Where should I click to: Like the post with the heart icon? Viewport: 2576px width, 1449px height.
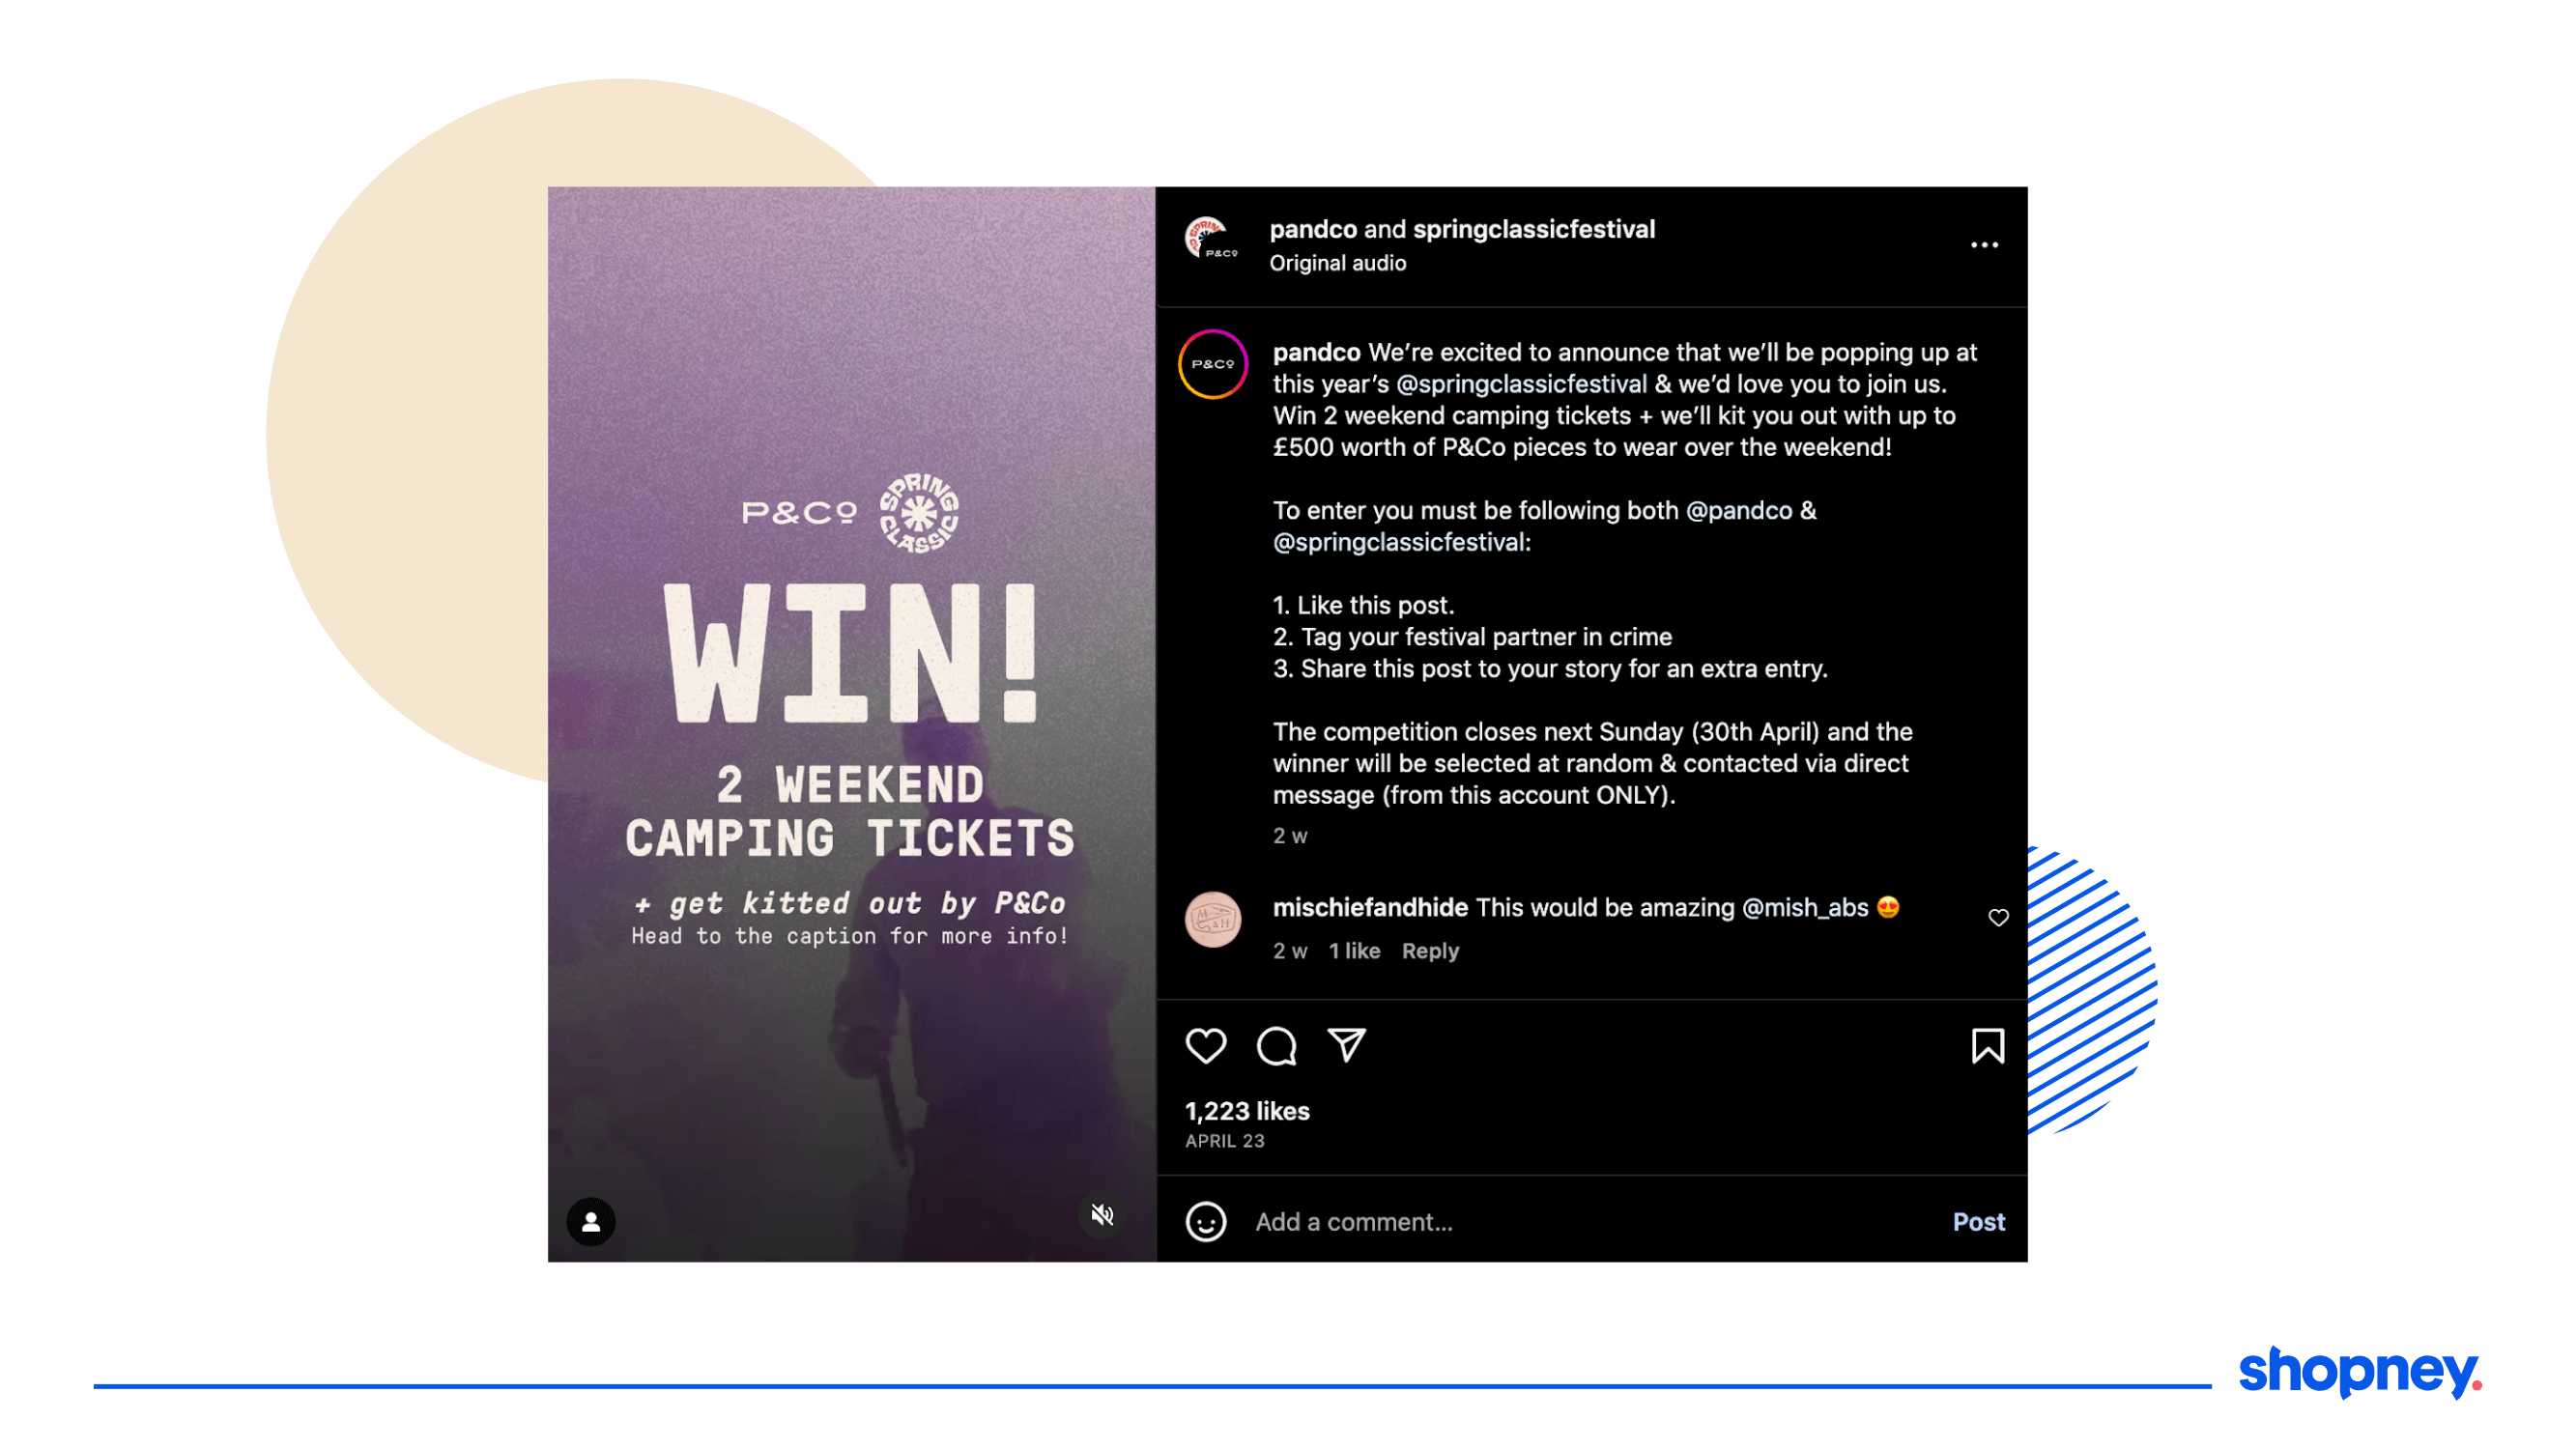tap(1205, 1046)
